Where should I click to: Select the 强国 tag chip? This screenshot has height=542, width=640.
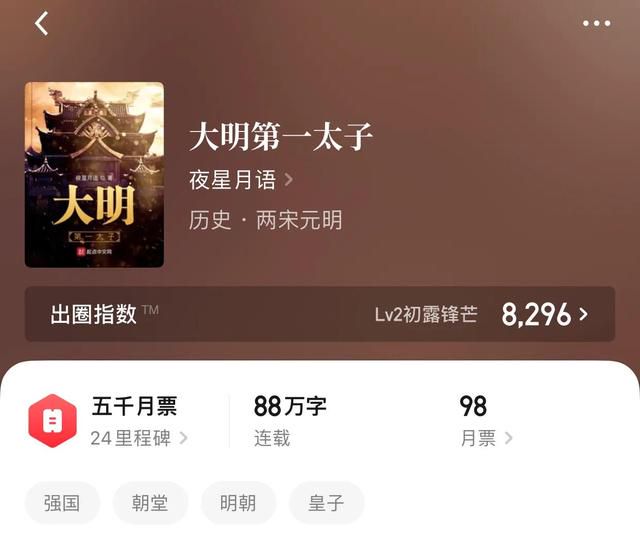[62, 503]
